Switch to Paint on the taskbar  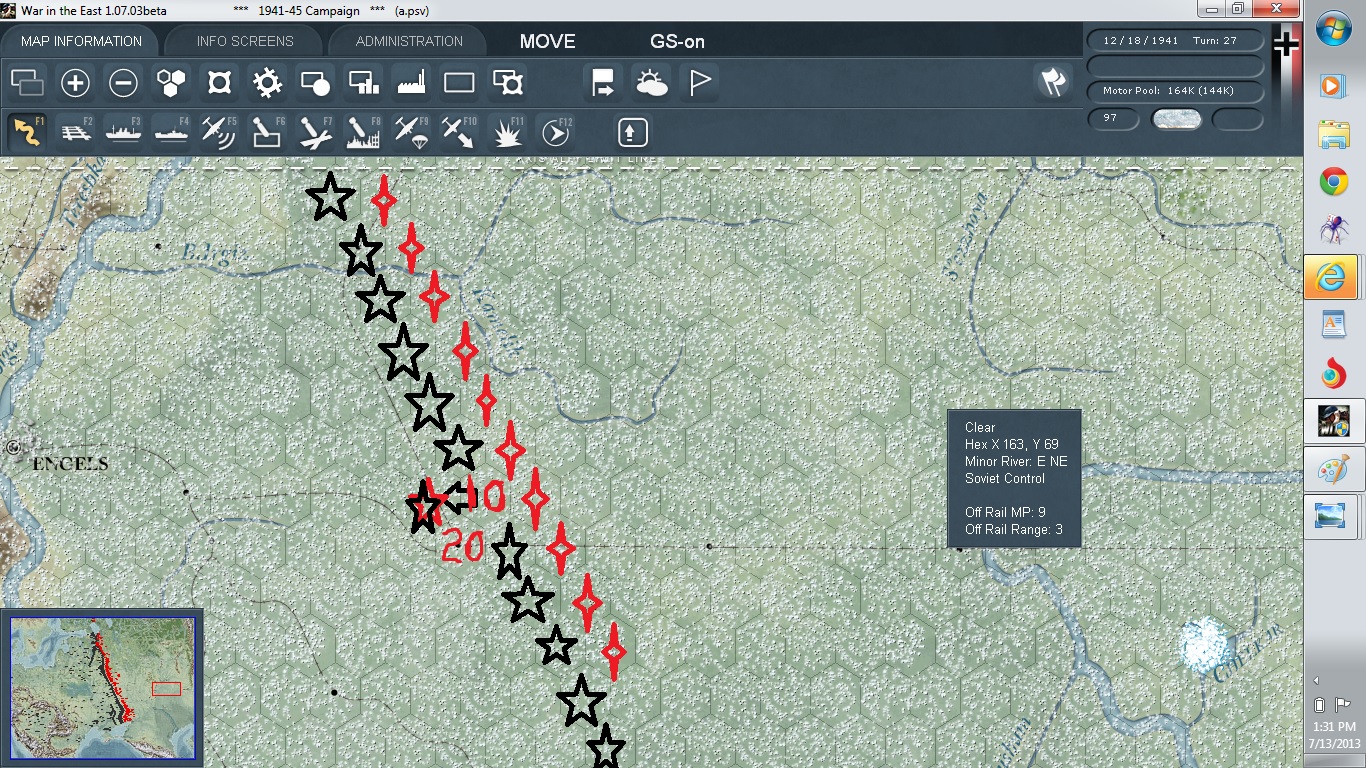click(x=1332, y=469)
